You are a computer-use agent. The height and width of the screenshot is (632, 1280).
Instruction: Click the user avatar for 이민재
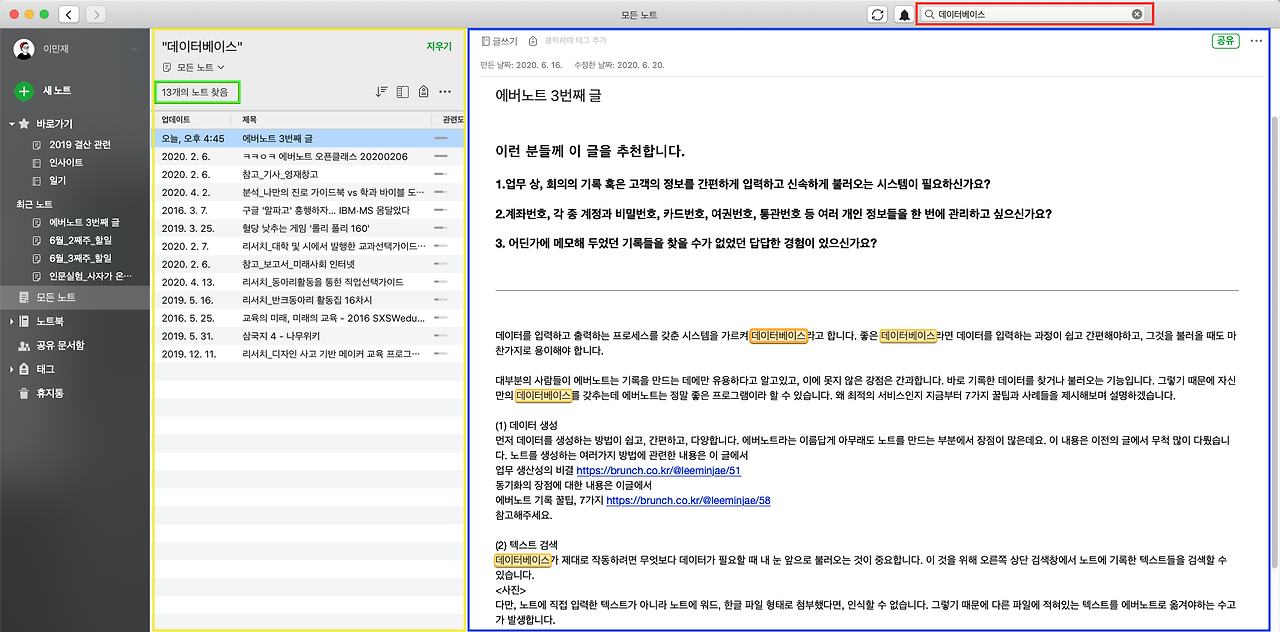[x=24, y=49]
